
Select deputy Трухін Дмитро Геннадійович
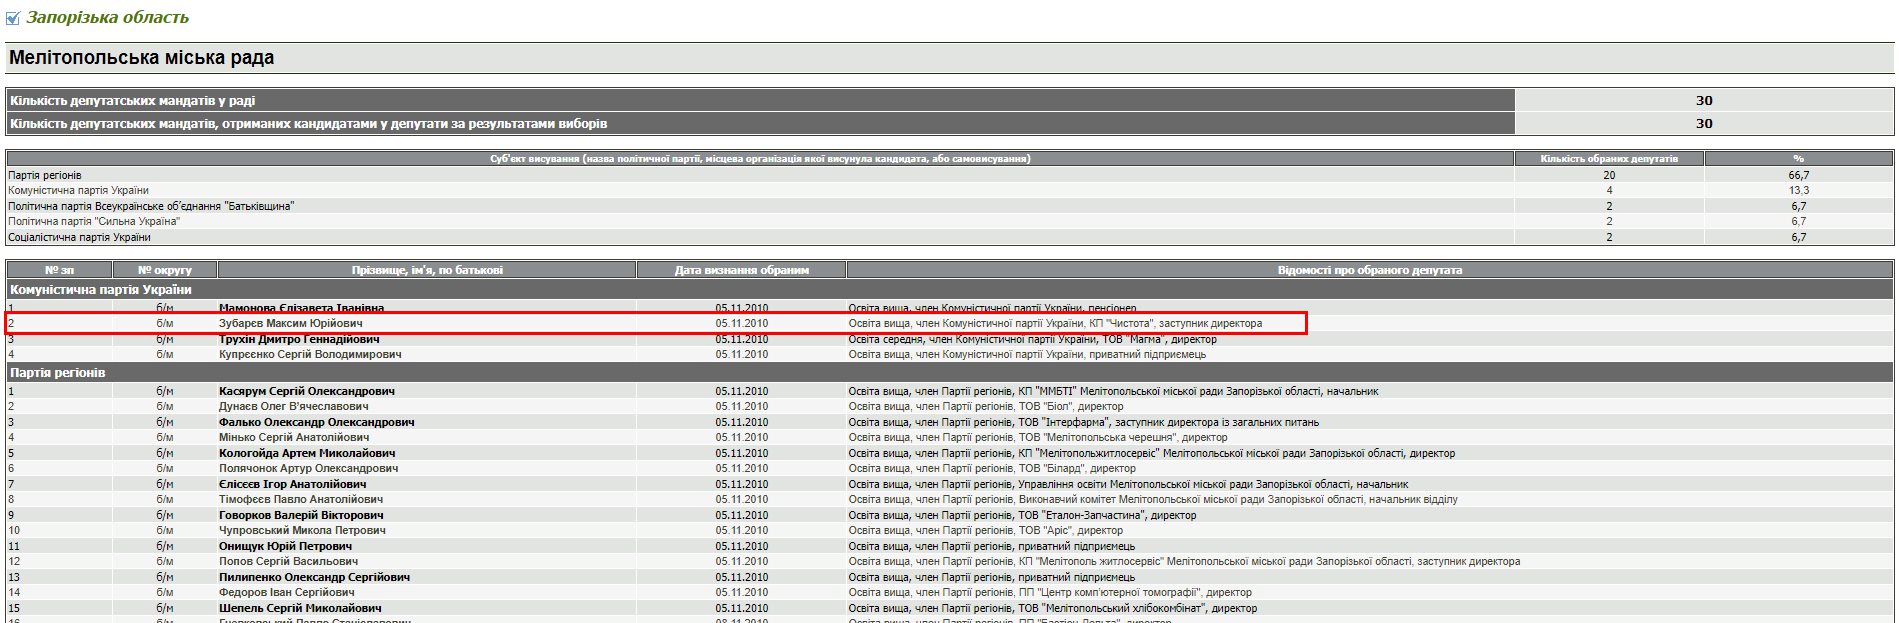point(298,339)
